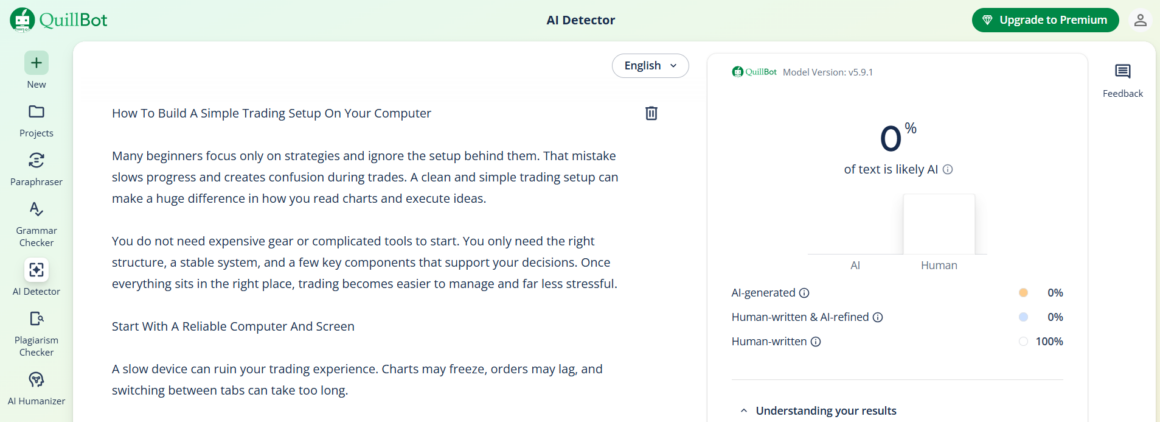Click info icon beside Human-written & AI-refined
Image resolution: width=1160 pixels, height=422 pixels.
[x=878, y=317]
